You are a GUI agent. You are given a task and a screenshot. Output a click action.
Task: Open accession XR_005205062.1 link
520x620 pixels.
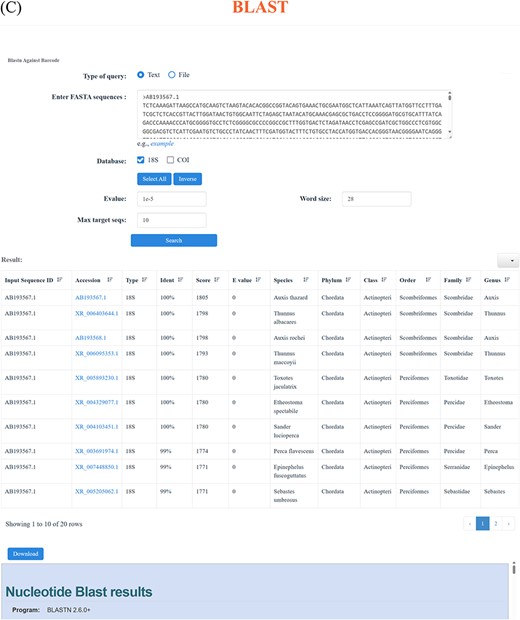(x=96, y=491)
